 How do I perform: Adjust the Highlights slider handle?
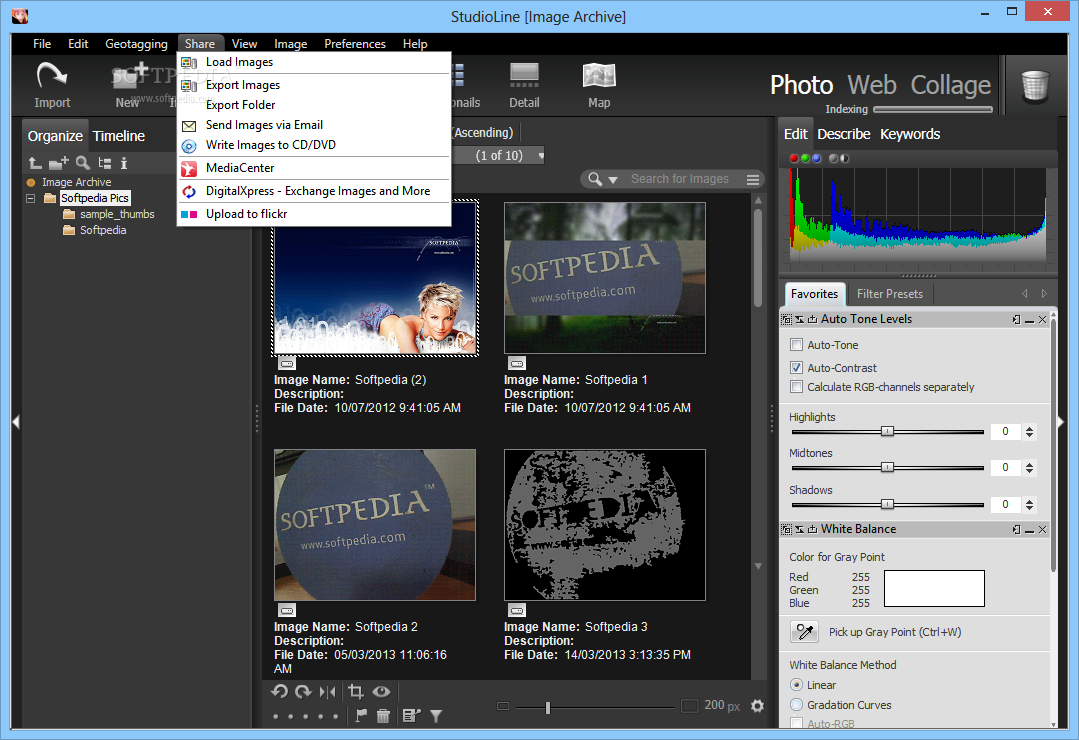(888, 431)
